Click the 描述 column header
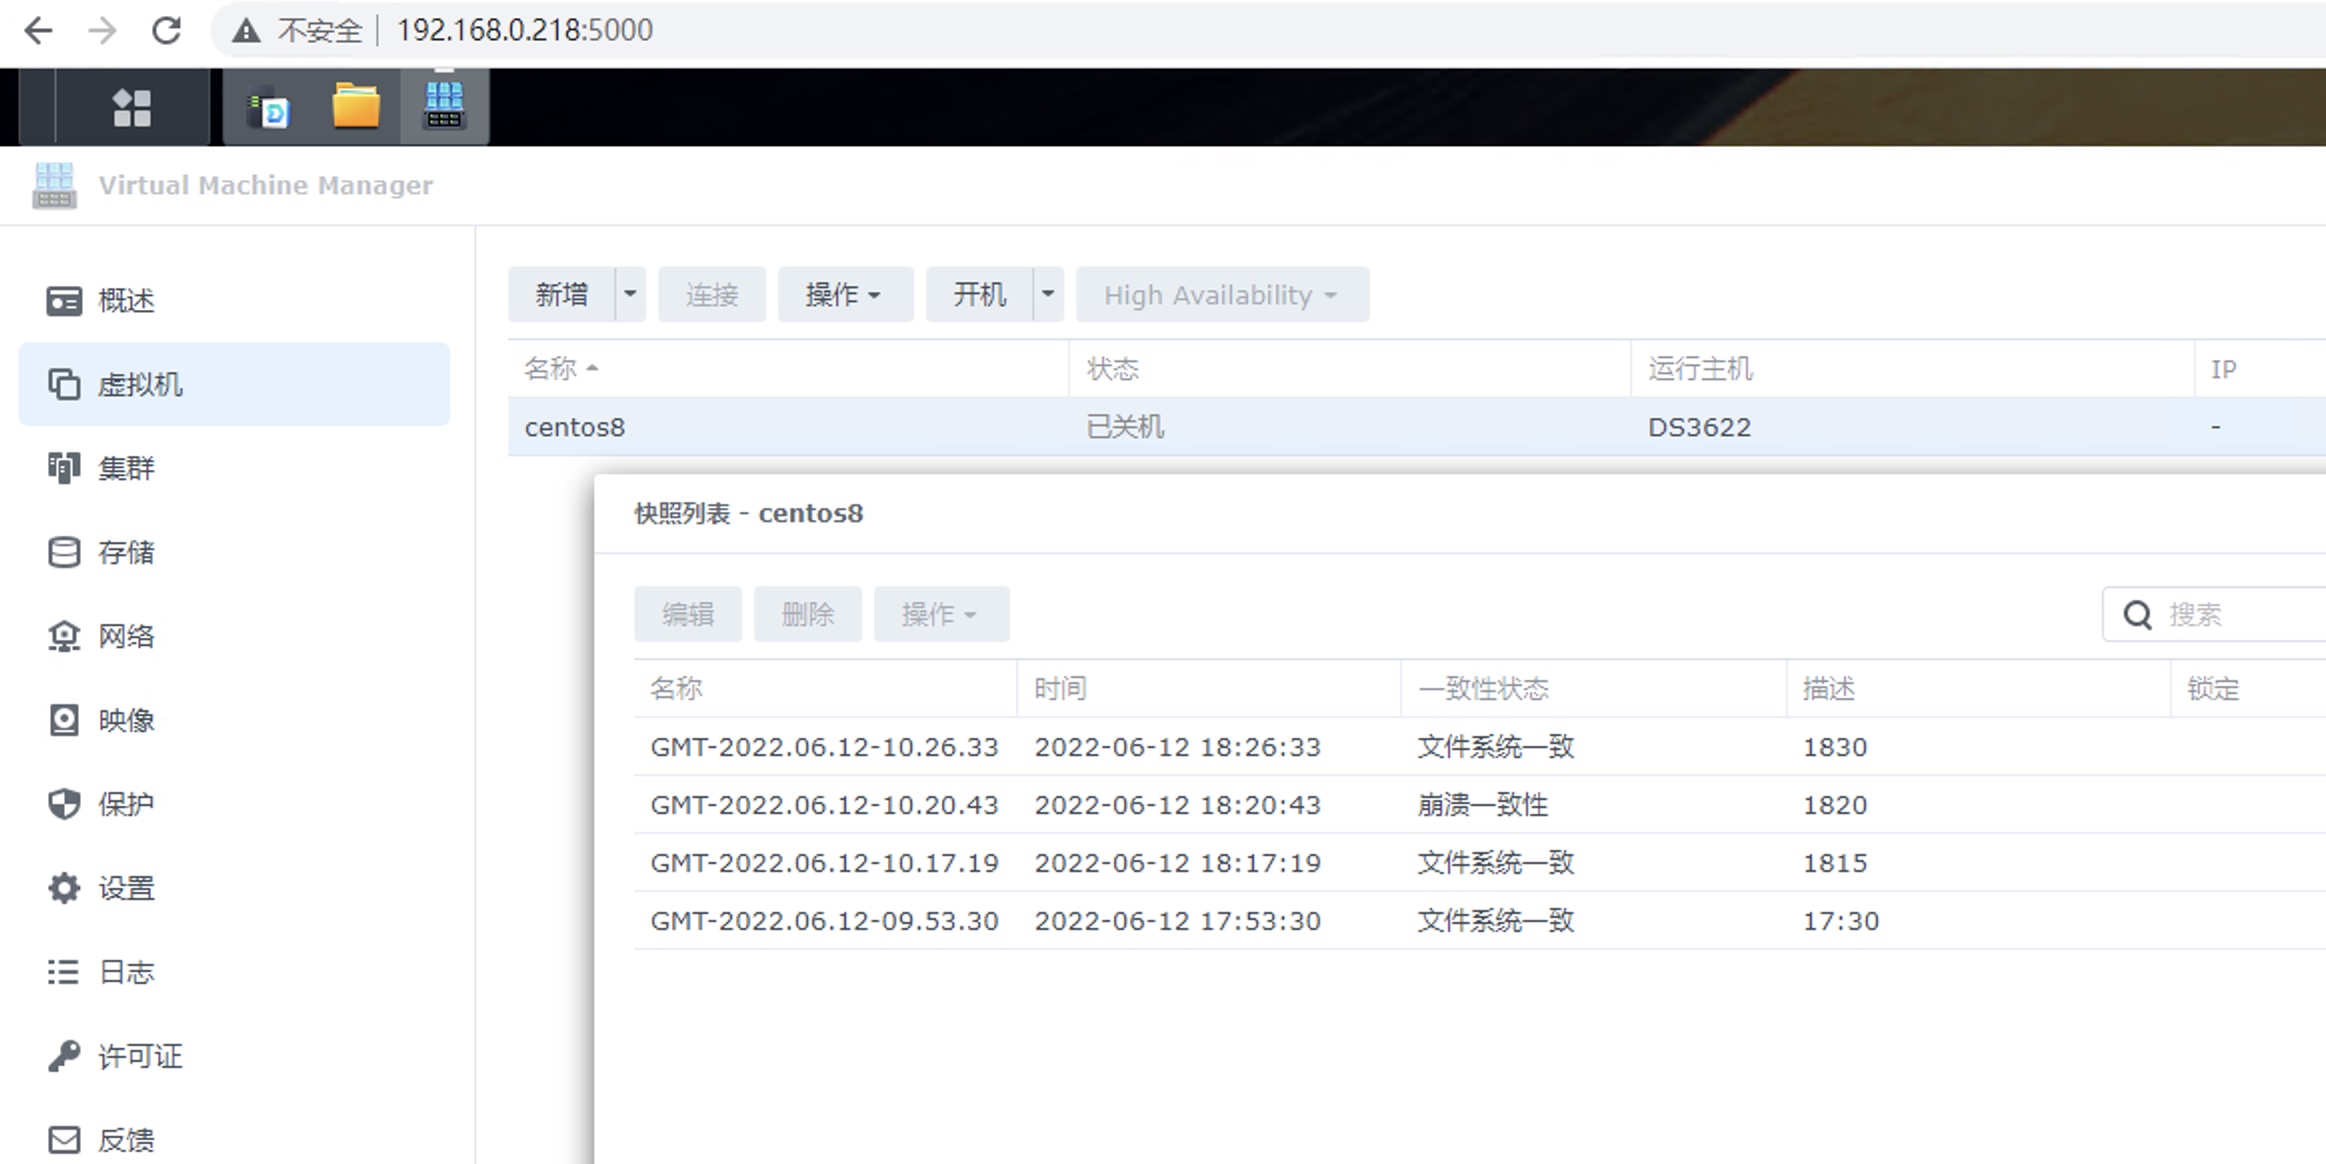The image size is (2326, 1164). [1978, 688]
